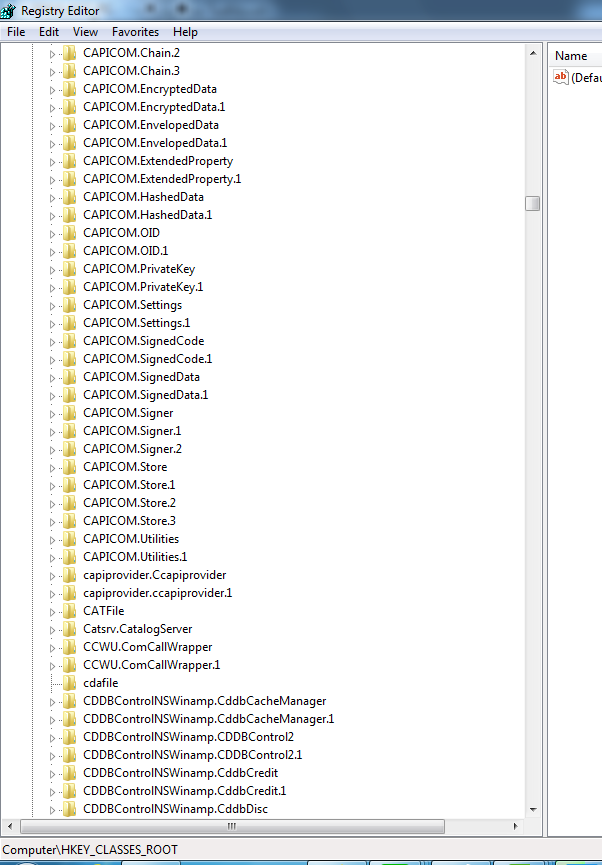Viewport: 602px width, 865px height.
Task: Click the folder icon of CAPICOM.EnvelopedData
Action: 69,125
